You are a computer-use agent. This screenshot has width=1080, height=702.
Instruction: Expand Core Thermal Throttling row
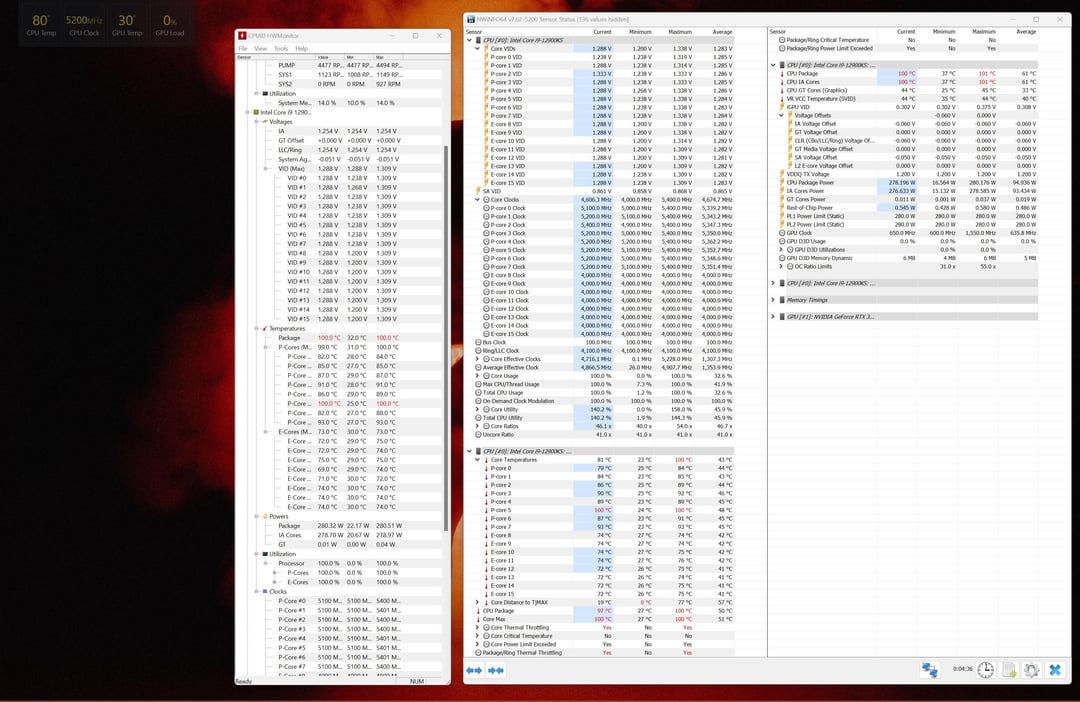tap(477, 628)
